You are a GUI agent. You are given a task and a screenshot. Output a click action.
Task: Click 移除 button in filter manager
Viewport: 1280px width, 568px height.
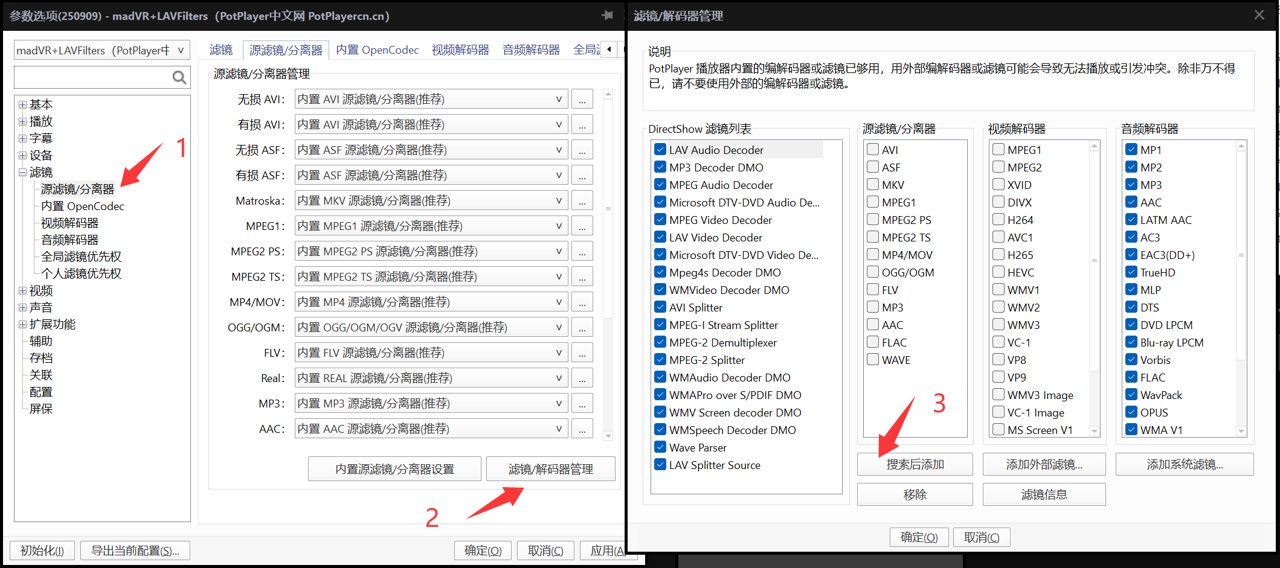tap(915, 494)
